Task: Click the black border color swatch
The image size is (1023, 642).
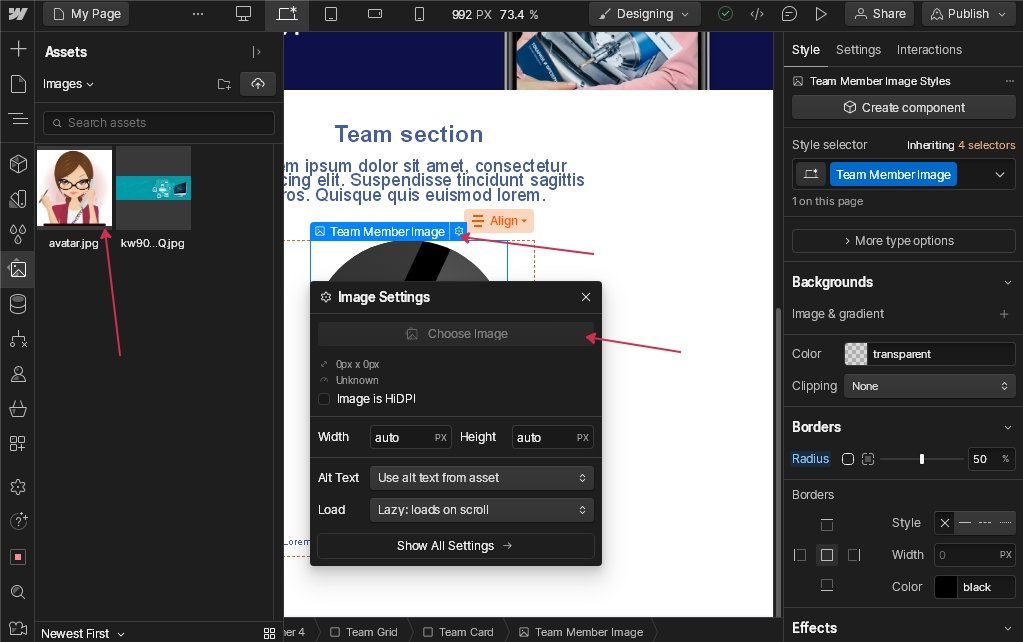Action: [x=946, y=587]
